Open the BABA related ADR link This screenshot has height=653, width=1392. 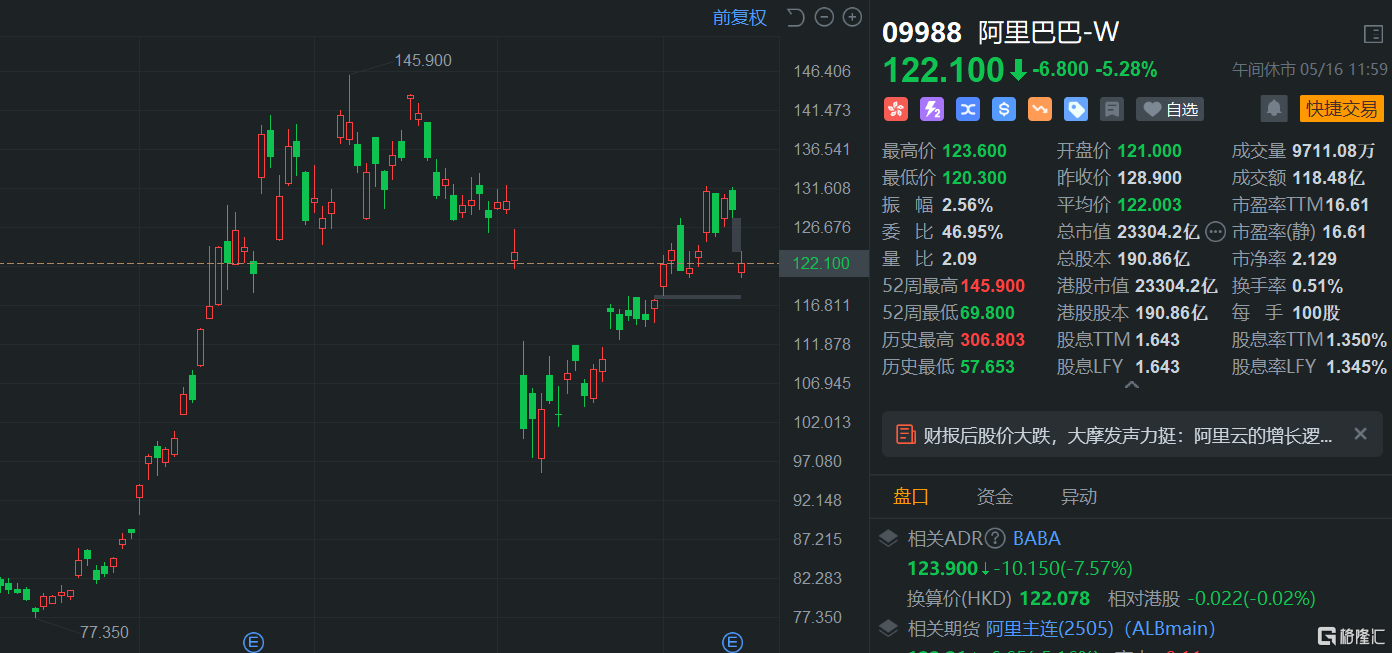(x=1037, y=539)
